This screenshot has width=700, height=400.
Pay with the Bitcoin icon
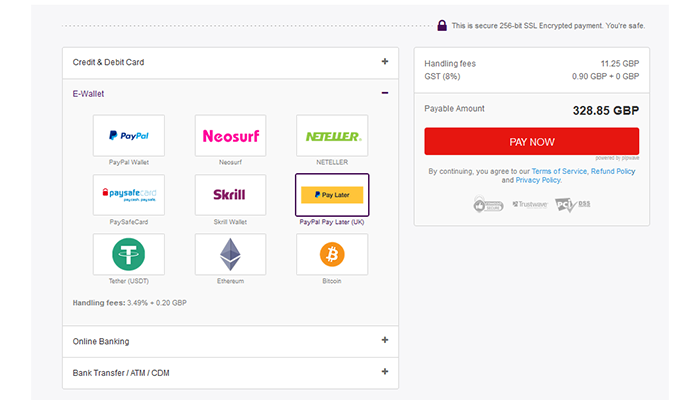tap(333, 254)
